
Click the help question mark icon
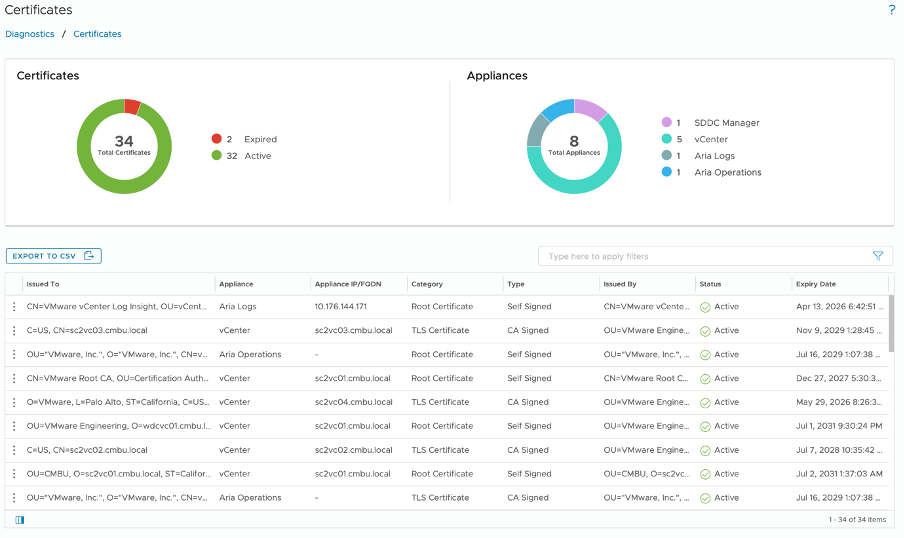(891, 10)
